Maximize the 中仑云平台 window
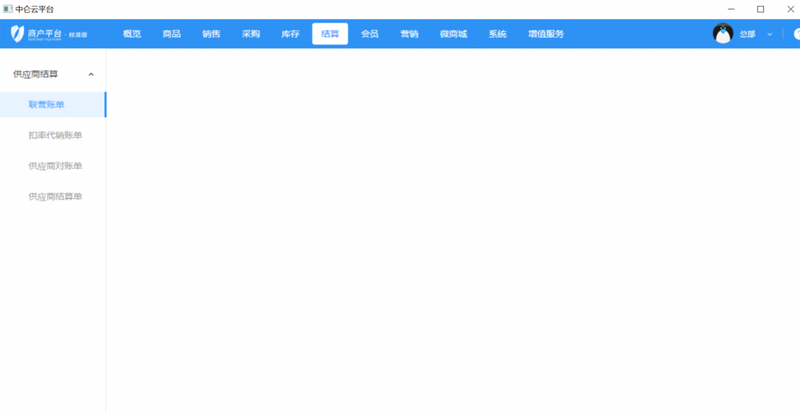 (760, 9)
